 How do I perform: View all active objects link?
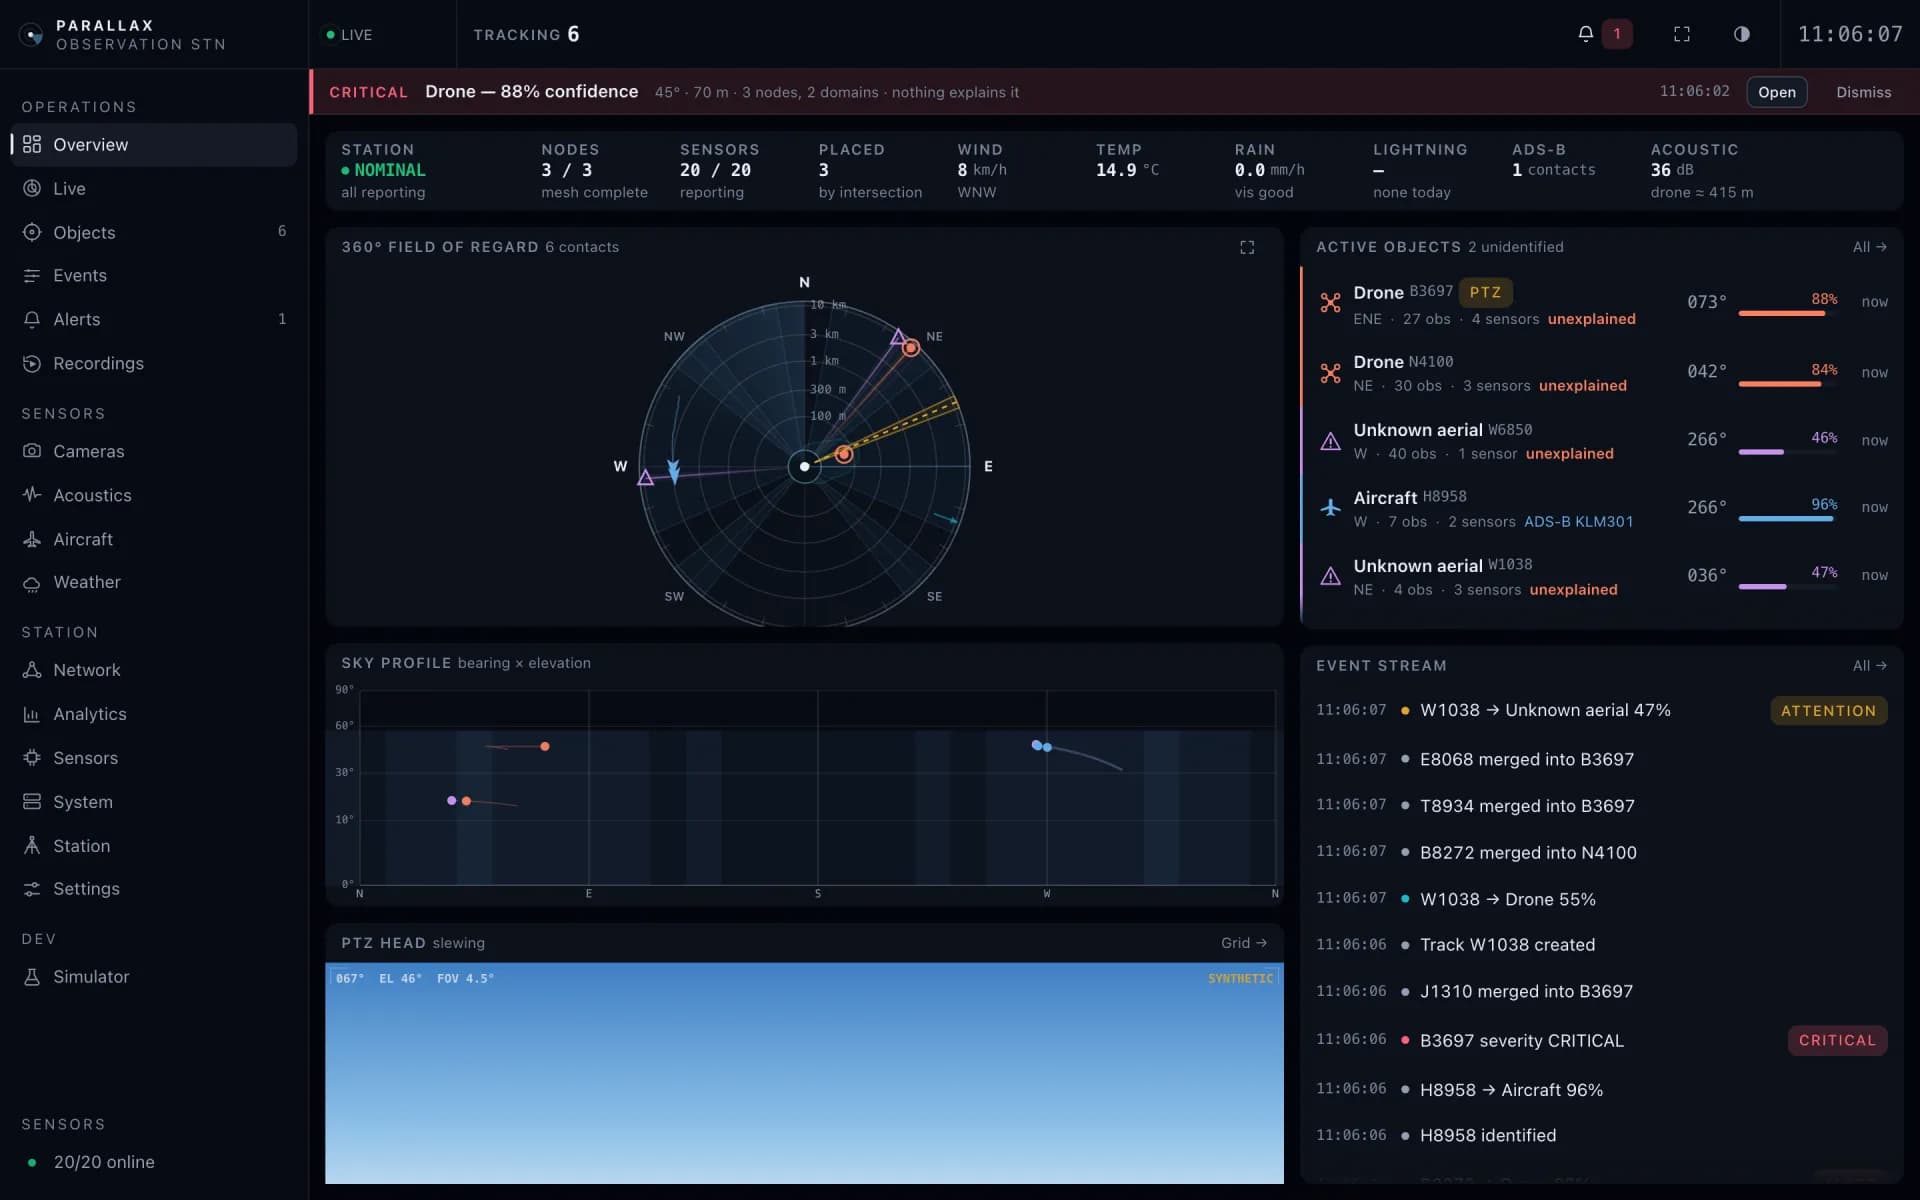click(1869, 247)
